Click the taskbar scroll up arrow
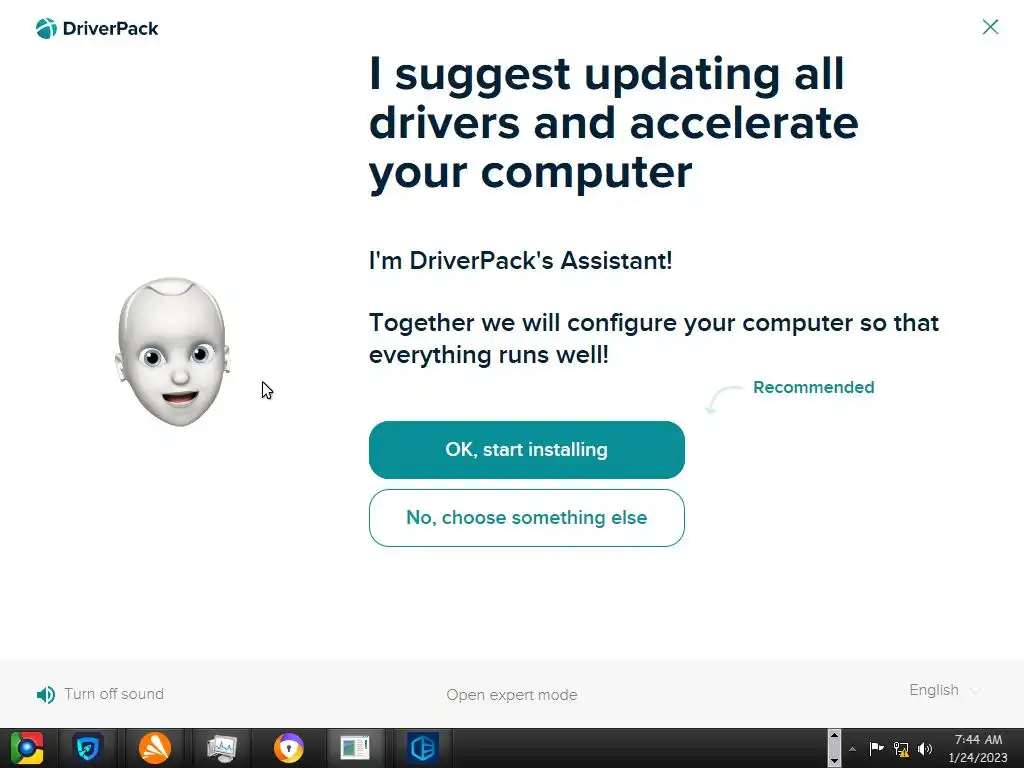 coord(834,735)
